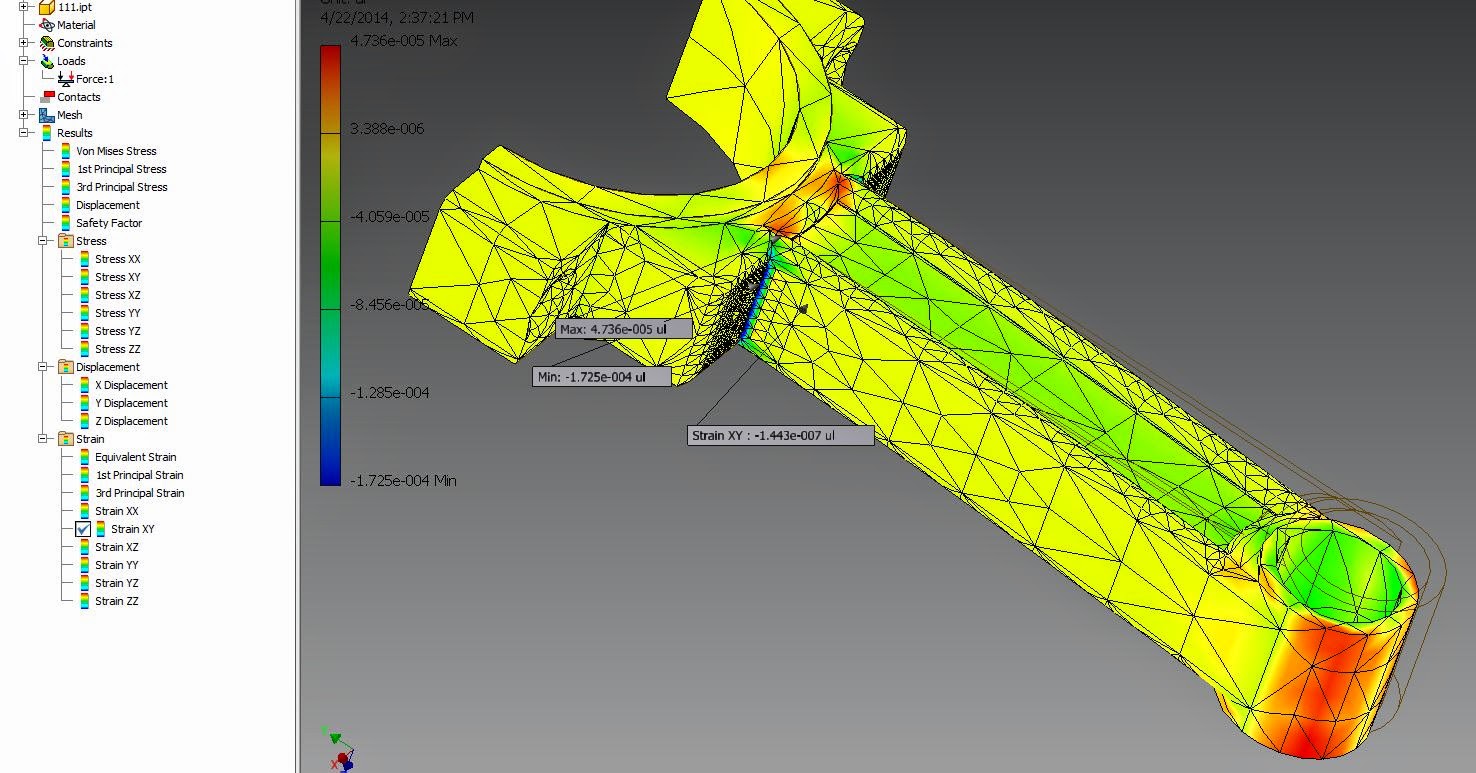Image resolution: width=1476 pixels, height=773 pixels.
Task: Click the Max 4.736e-005 ul probe label
Action: point(624,329)
